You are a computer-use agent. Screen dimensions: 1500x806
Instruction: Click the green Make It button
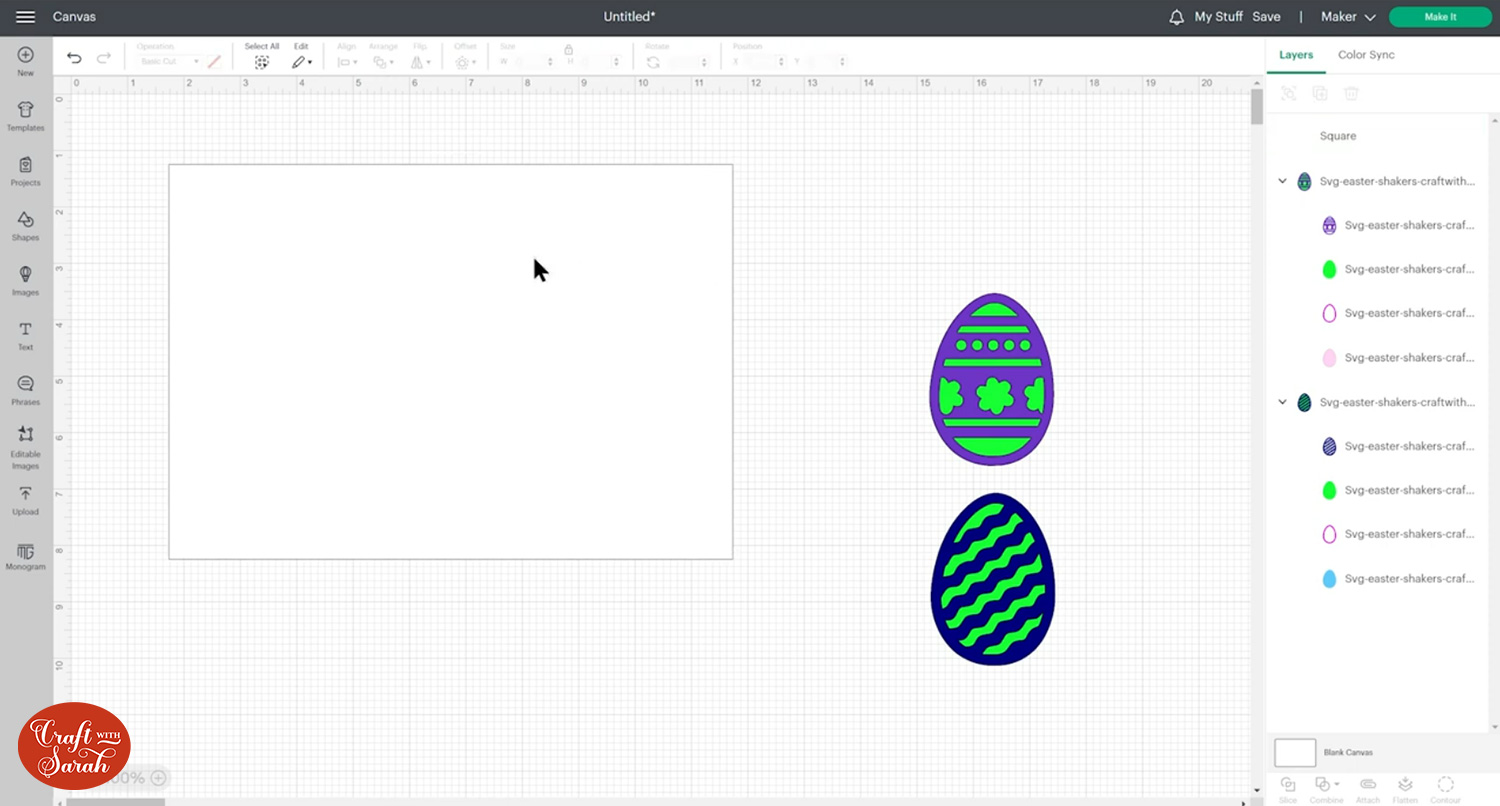(x=1440, y=17)
